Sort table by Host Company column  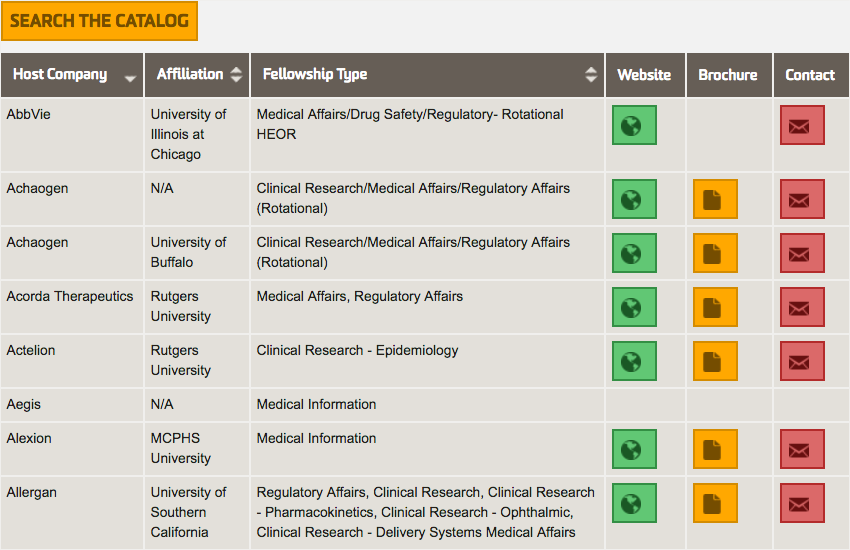pyautogui.click(x=72, y=75)
